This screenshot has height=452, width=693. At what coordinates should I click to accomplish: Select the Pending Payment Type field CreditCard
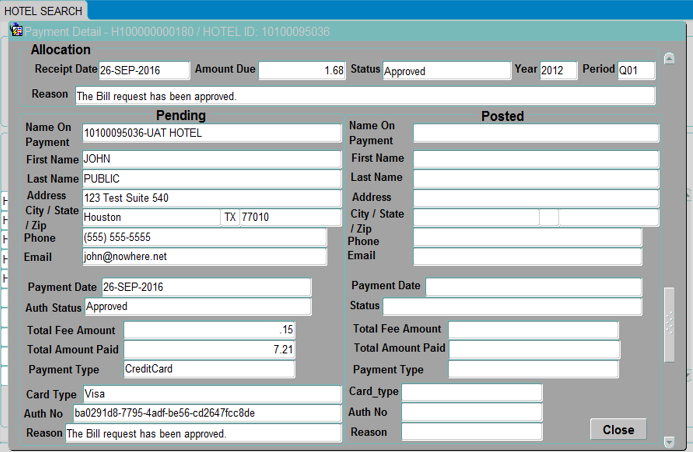point(208,369)
